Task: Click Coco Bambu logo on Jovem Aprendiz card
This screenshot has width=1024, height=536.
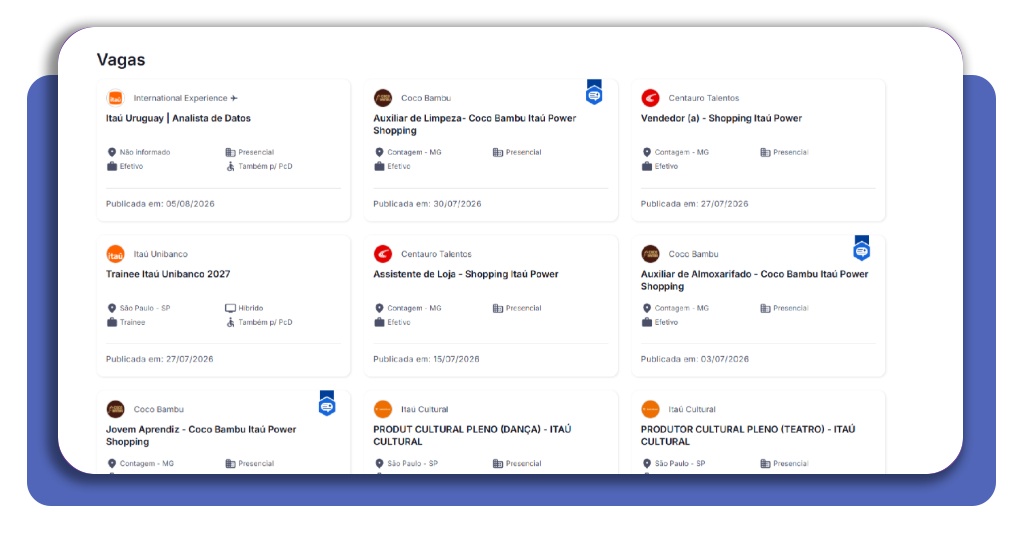Action: pyautogui.click(x=116, y=409)
